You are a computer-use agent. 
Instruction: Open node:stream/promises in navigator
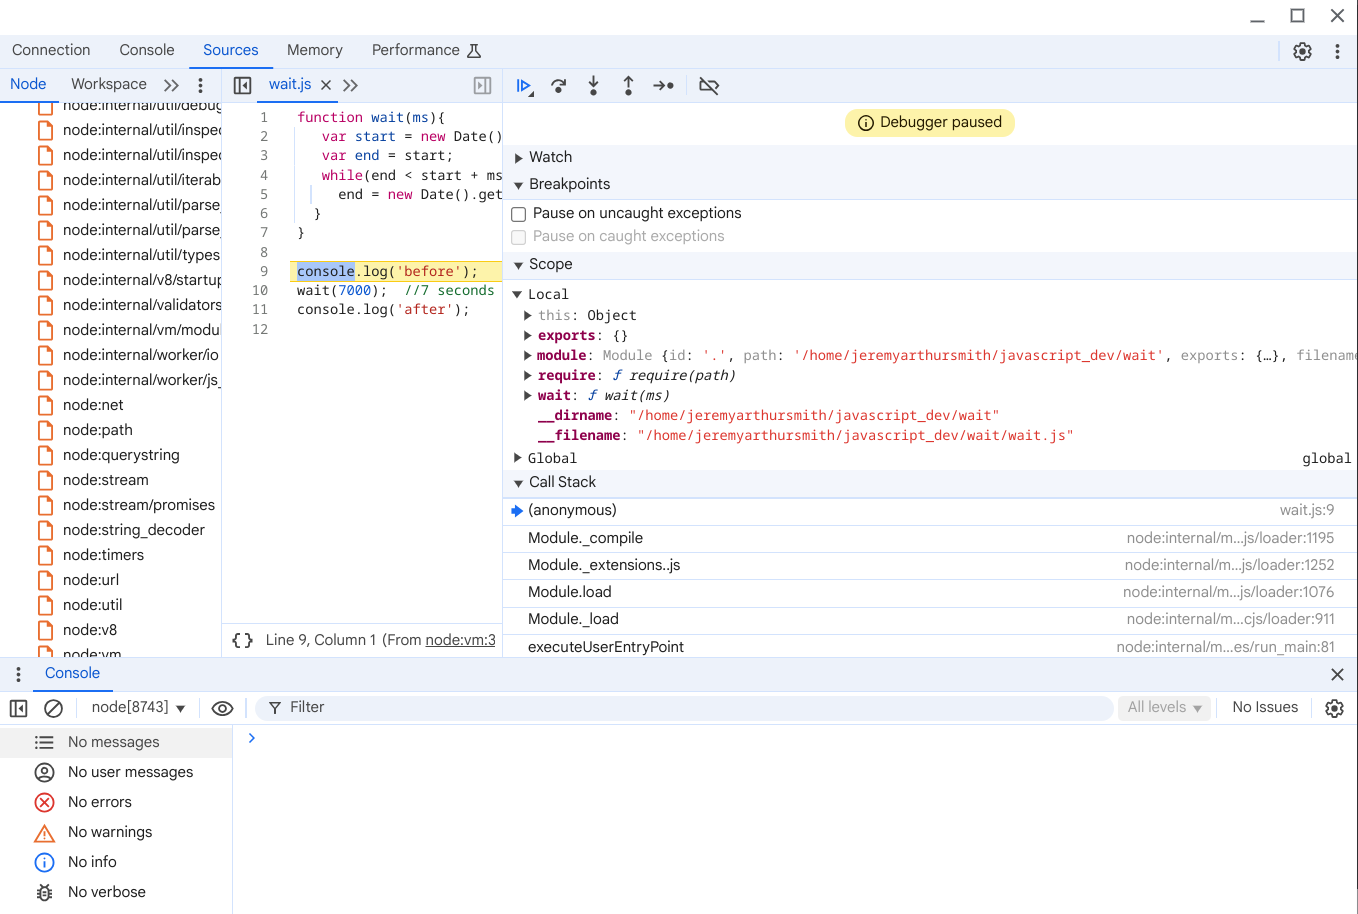(138, 505)
